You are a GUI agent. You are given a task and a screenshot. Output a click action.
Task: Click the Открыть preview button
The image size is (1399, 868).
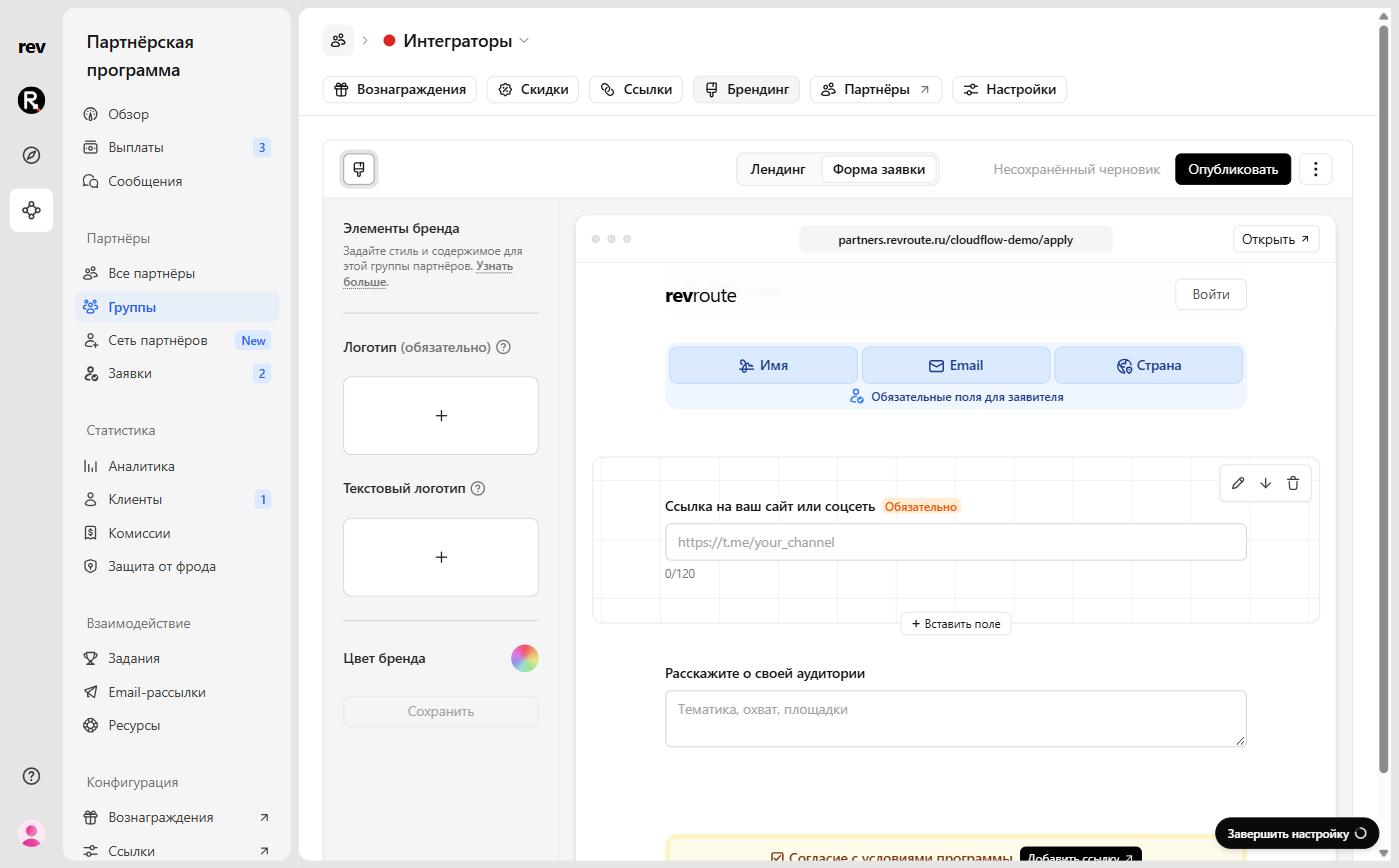click(x=1276, y=239)
